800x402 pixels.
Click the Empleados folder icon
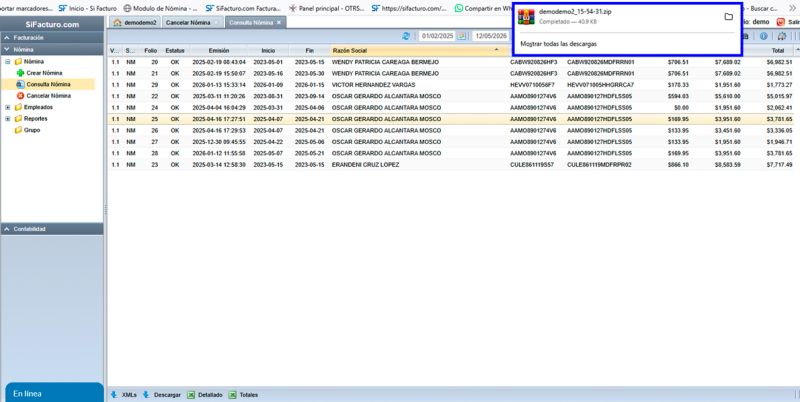coord(18,107)
